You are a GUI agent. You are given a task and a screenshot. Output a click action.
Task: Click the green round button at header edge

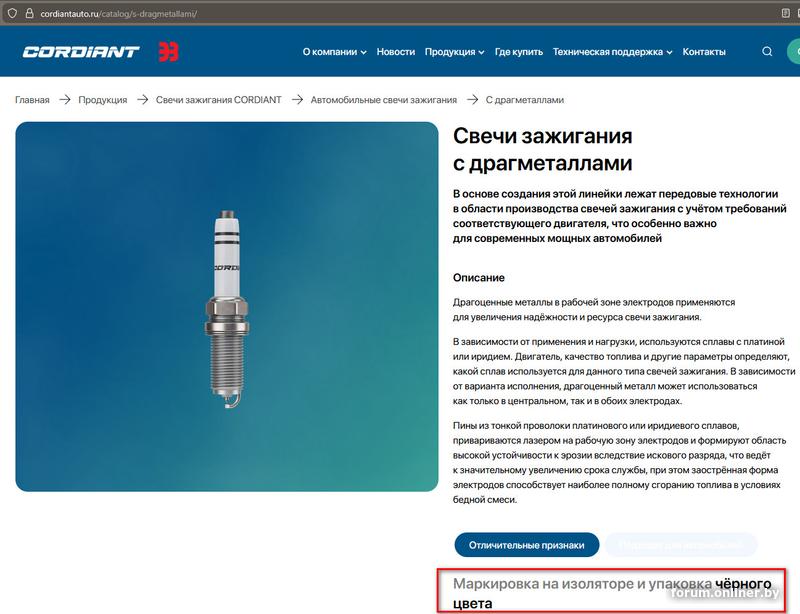pyautogui.click(x=793, y=52)
